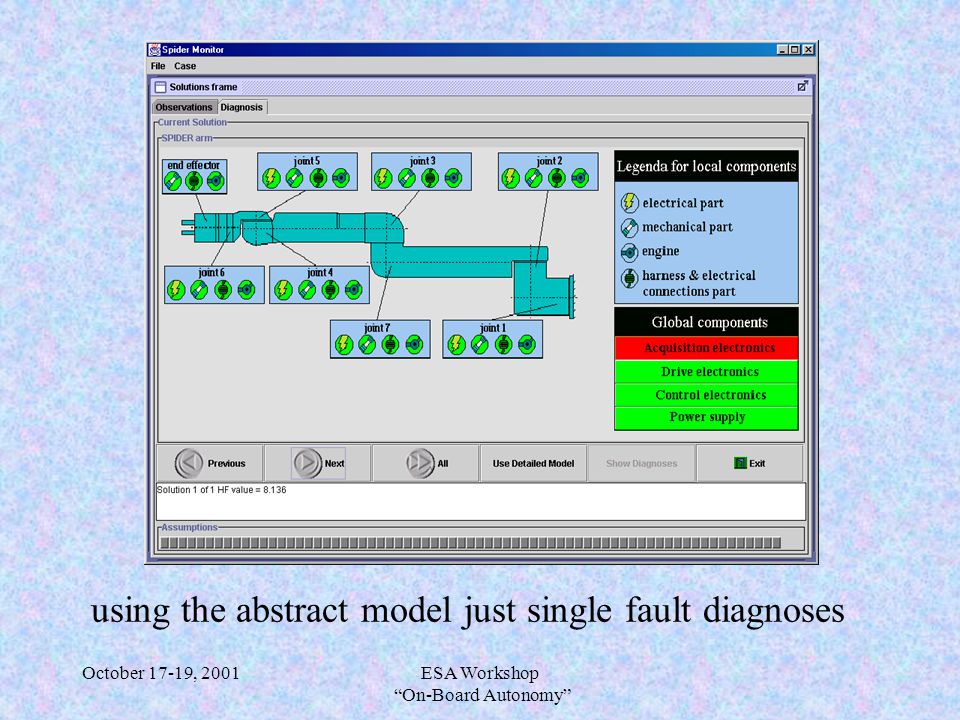Click joint 1 mechanical part icon
The image size is (960, 720).
[x=479, y=345]
